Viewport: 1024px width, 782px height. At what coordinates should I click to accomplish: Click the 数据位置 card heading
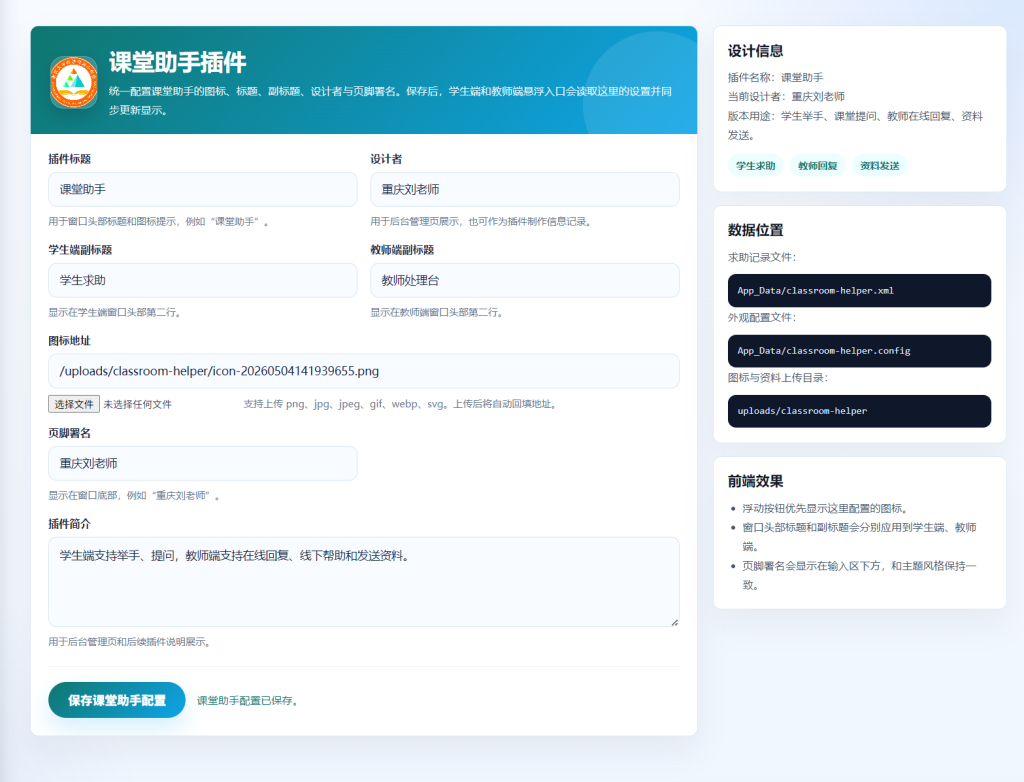[756, 230]
